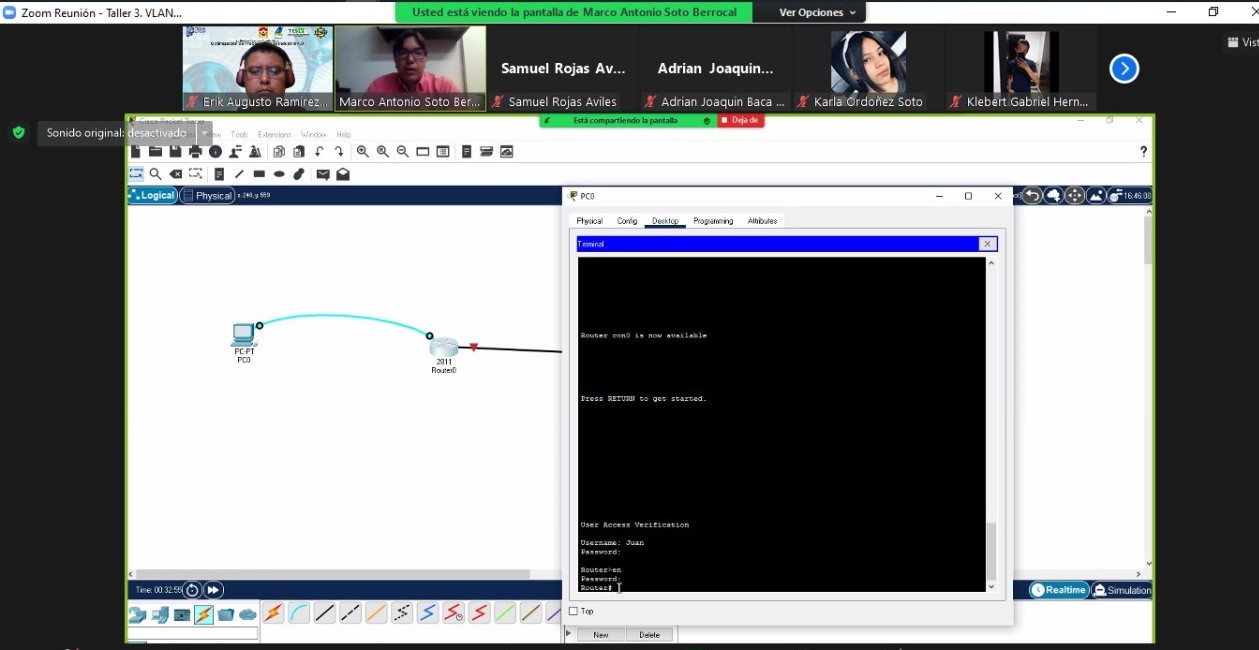Click the Copy icon in Packet Tracer toolbar

point(279,152)
